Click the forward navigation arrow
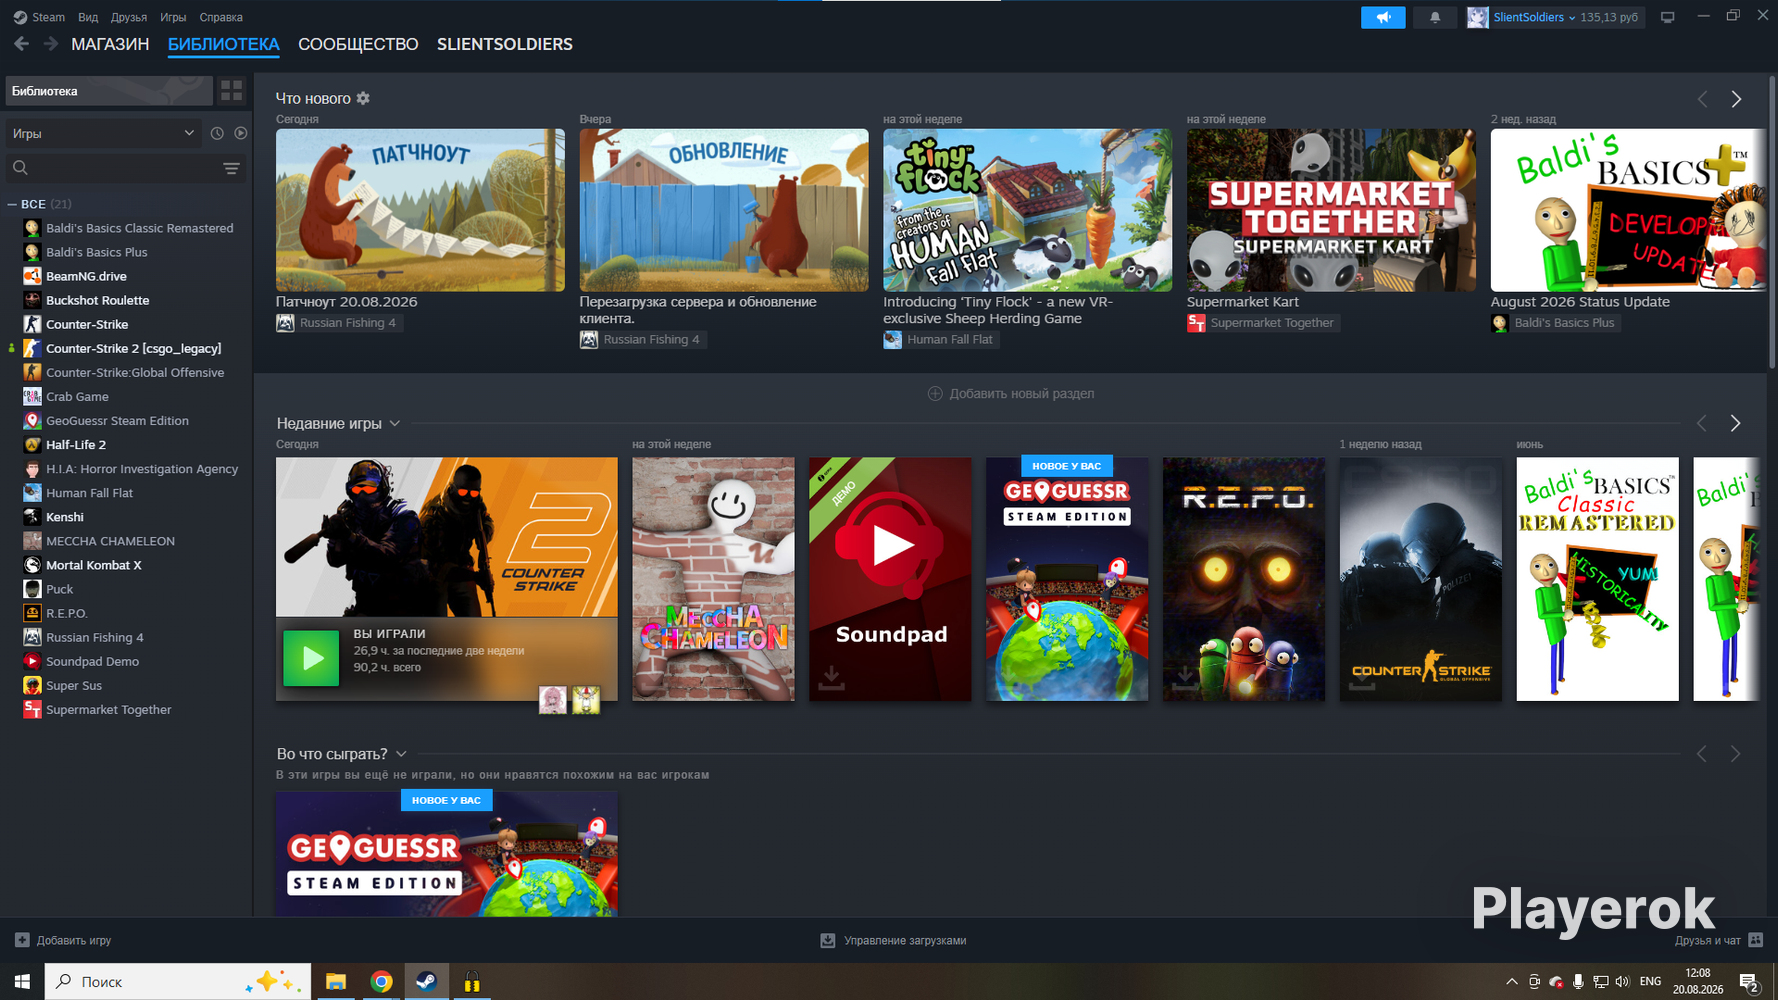This screenshot has width=1778, height=1000. click(x=51, y=44)
